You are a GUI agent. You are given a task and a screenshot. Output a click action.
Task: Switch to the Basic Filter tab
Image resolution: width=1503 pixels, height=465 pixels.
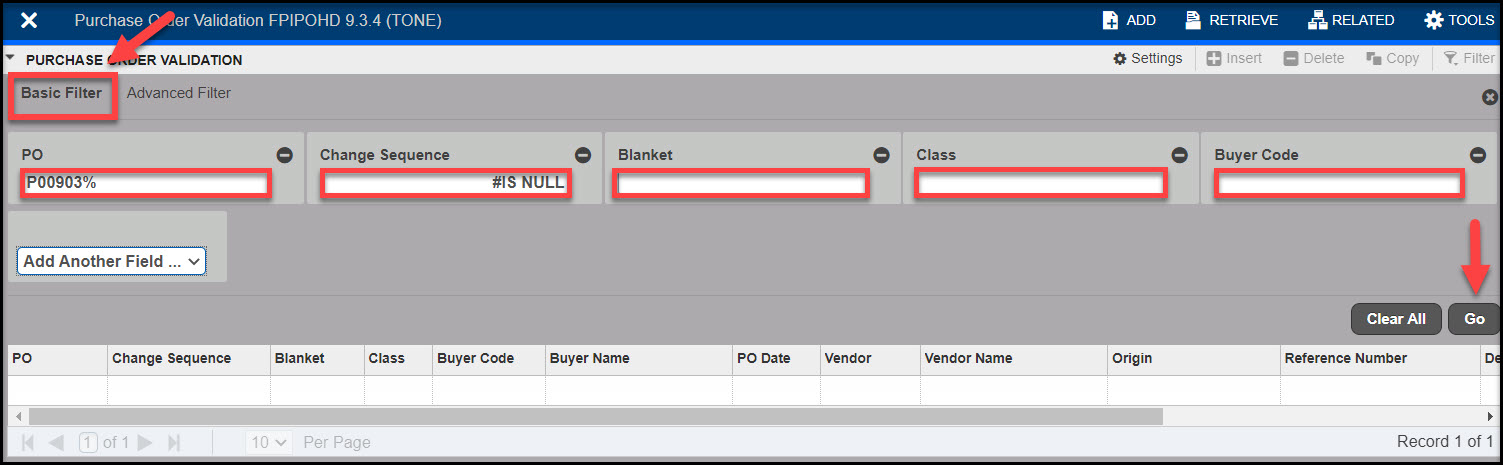pyautogui.click(x=62, y=93)
